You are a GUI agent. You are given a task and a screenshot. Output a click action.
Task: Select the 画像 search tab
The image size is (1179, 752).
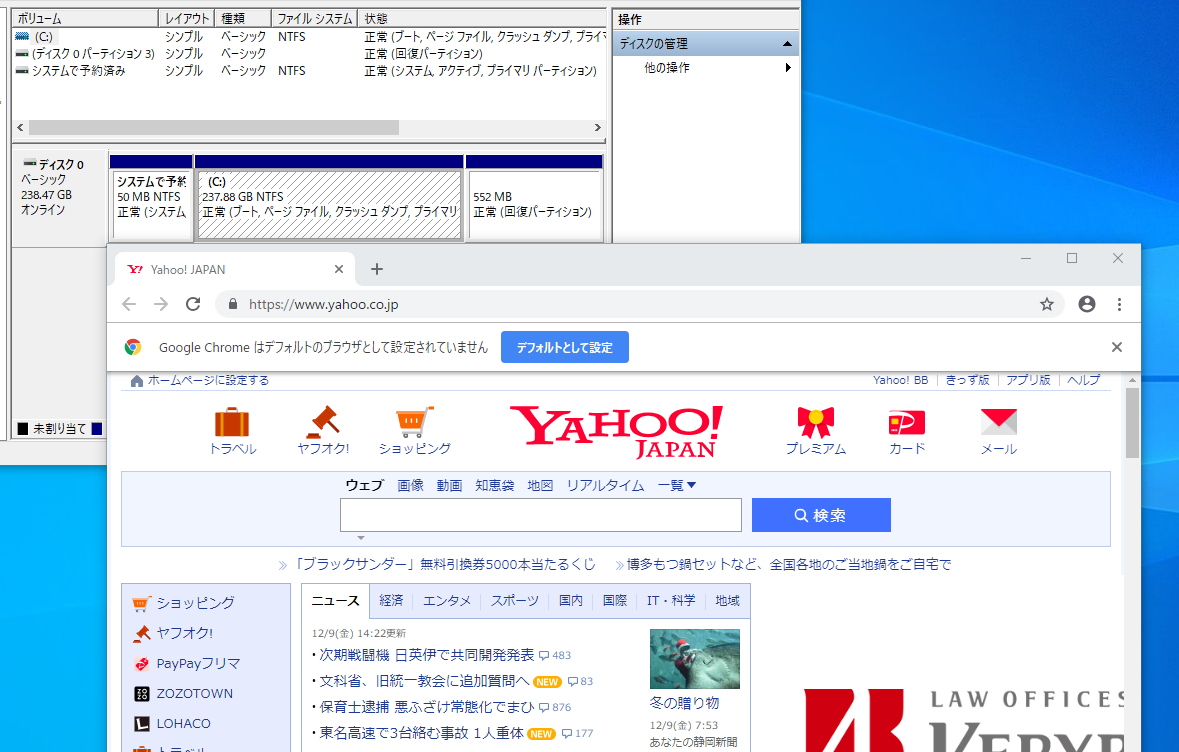pyautogui.click(x=411, y=485)
